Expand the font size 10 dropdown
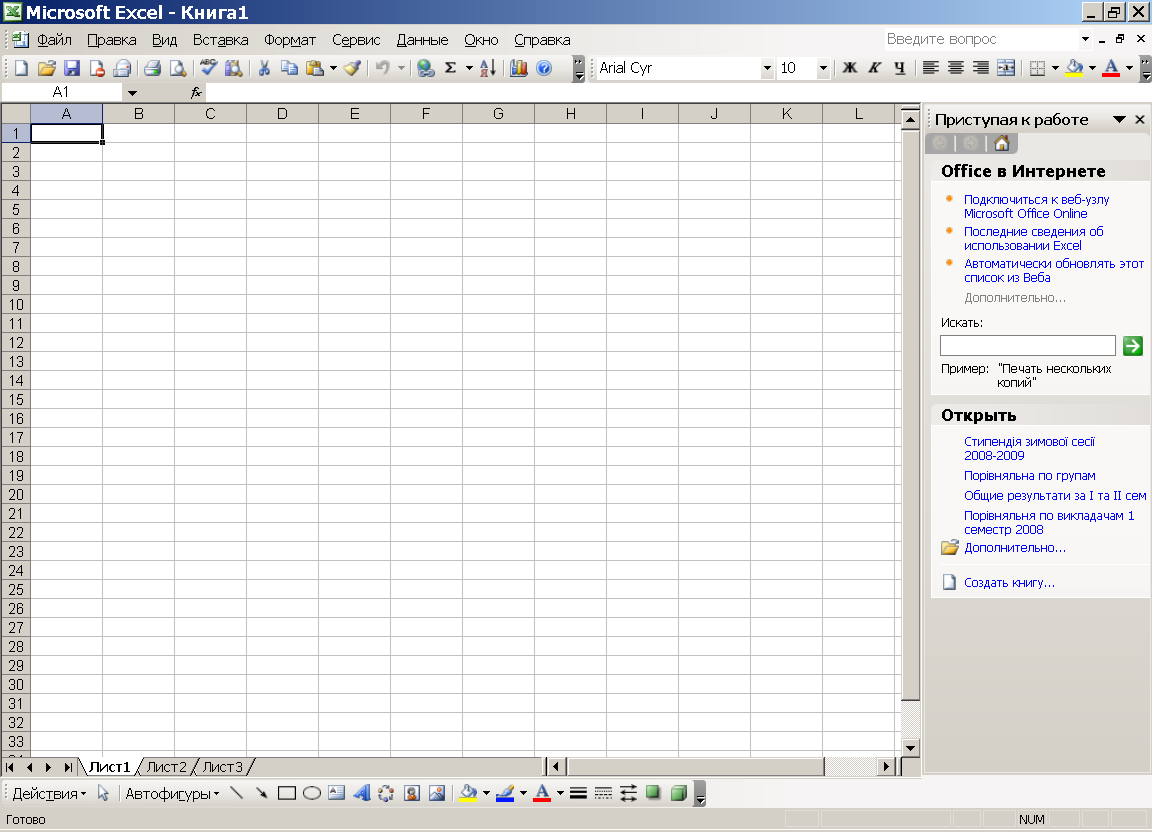 [823, 68]
